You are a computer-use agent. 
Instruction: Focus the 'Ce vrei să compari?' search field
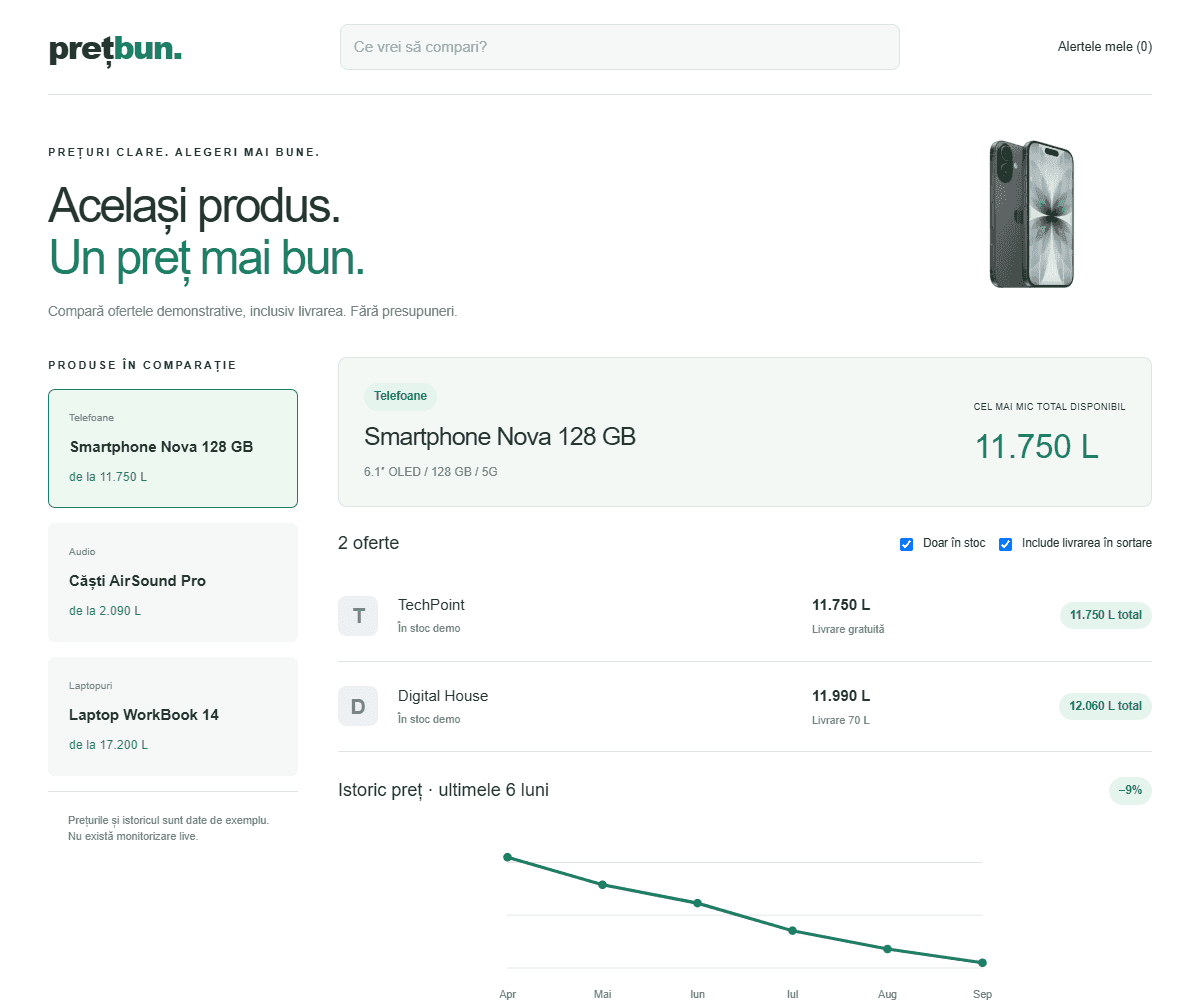click(x=620, y=47)
